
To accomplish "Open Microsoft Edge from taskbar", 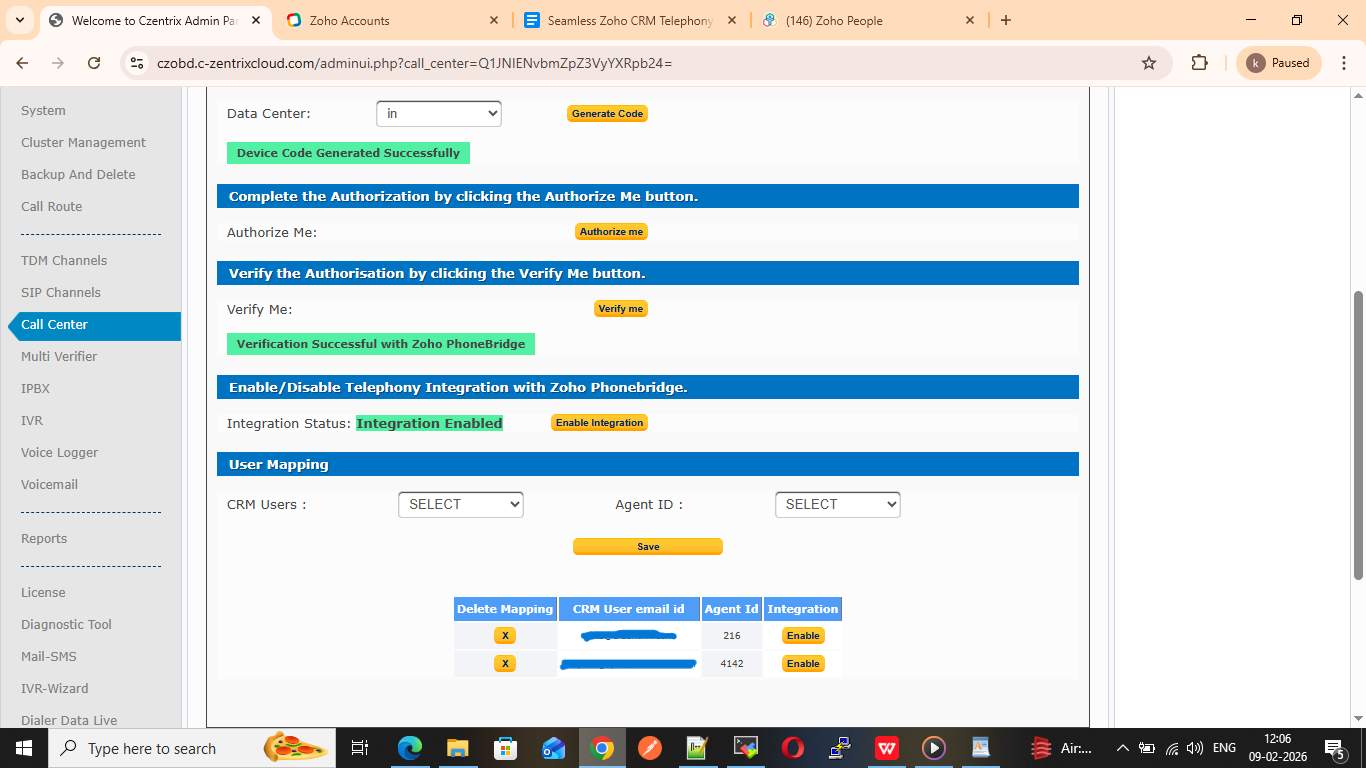I will tap(410, 748).
